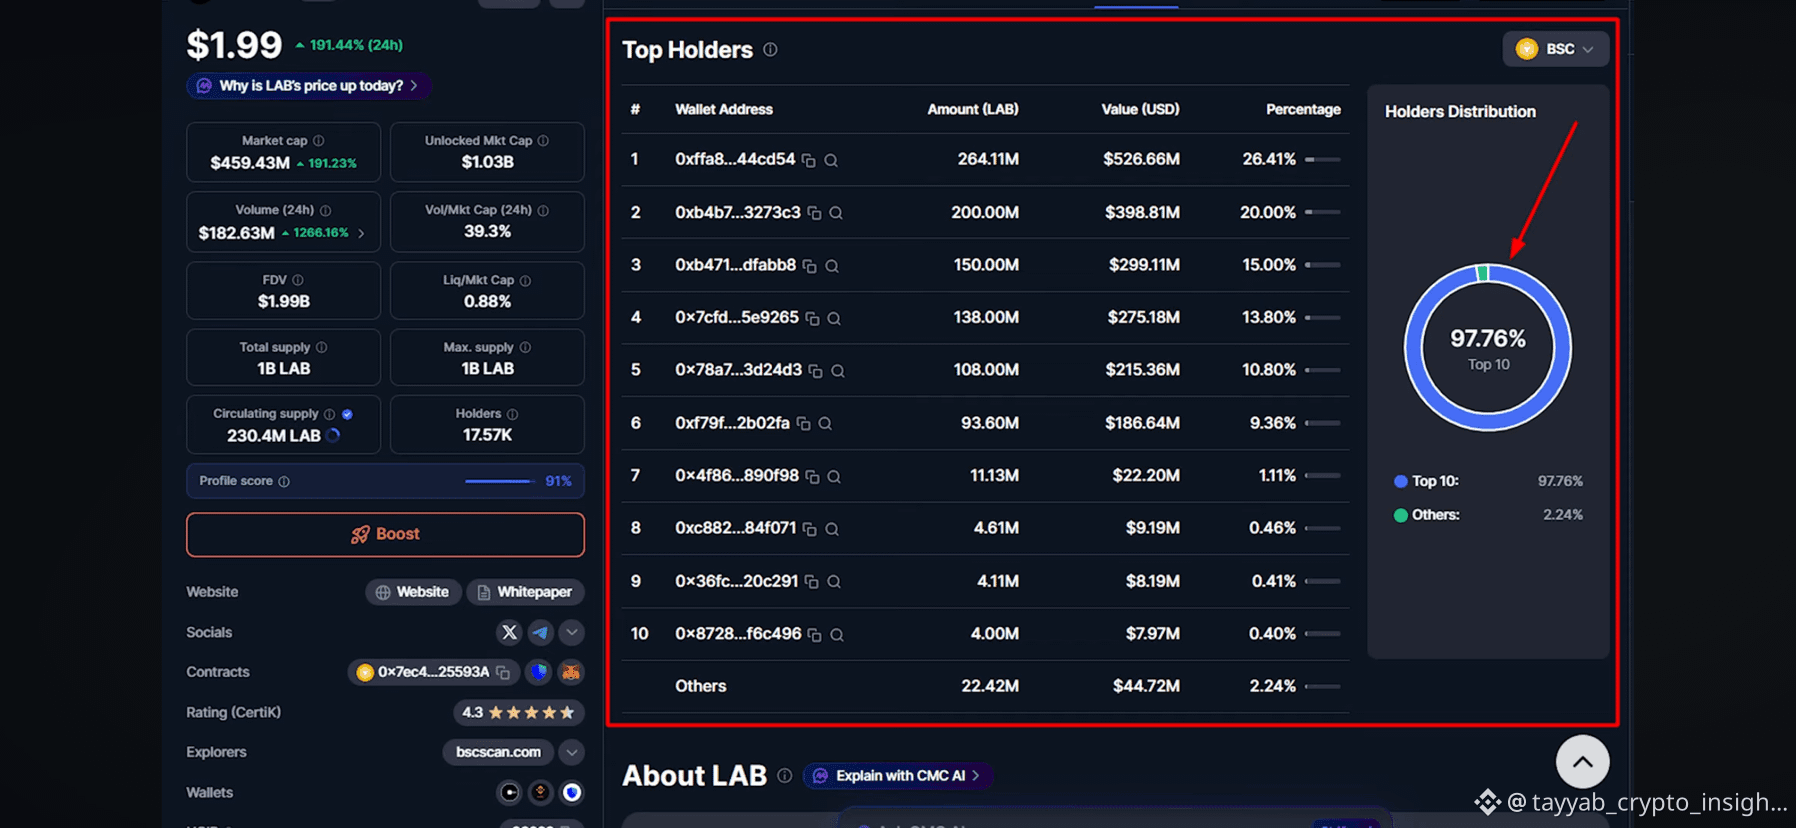Show FDV info icon
The height and width of the screenshot is (828, 1796).
297,280
